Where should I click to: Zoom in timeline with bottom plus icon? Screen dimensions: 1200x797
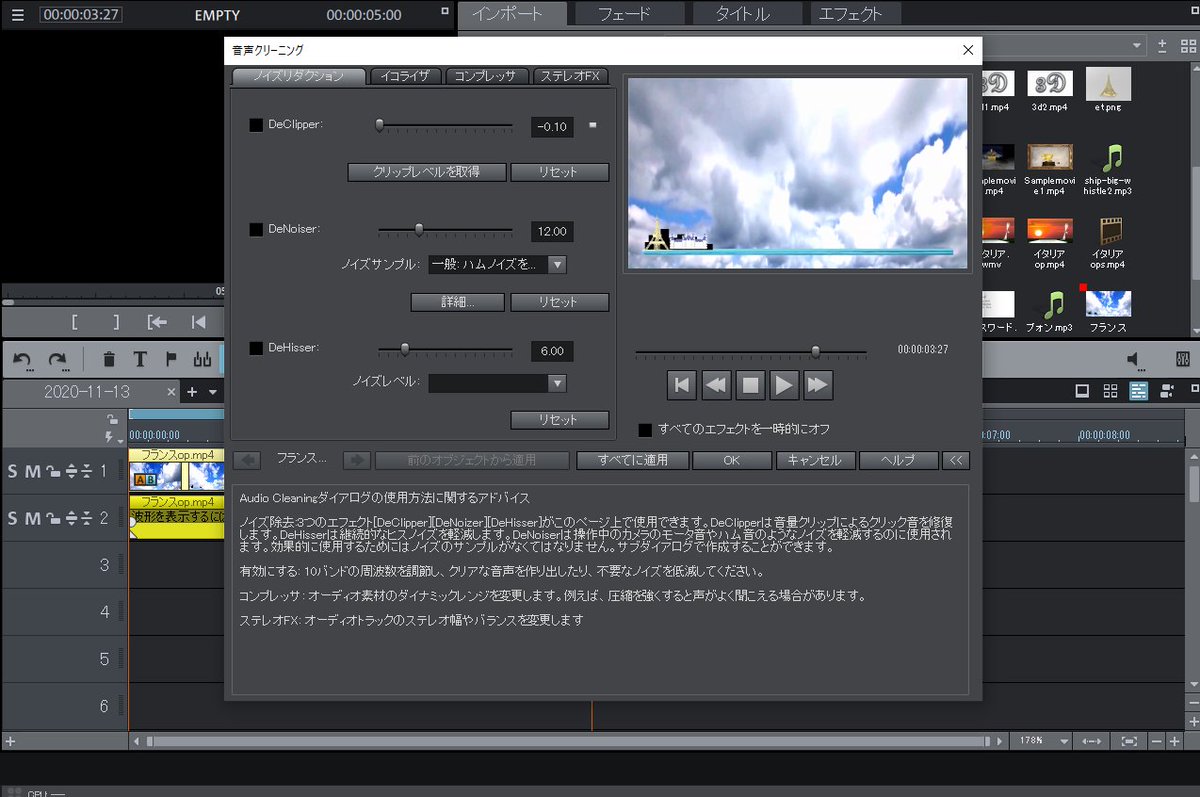click(x=1175, y=741)
